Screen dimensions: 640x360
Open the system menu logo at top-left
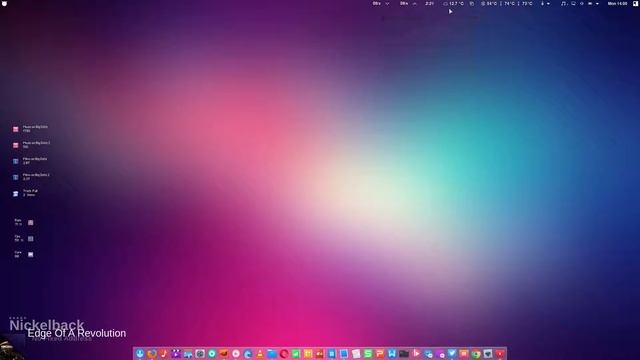[x=4, y=3]
